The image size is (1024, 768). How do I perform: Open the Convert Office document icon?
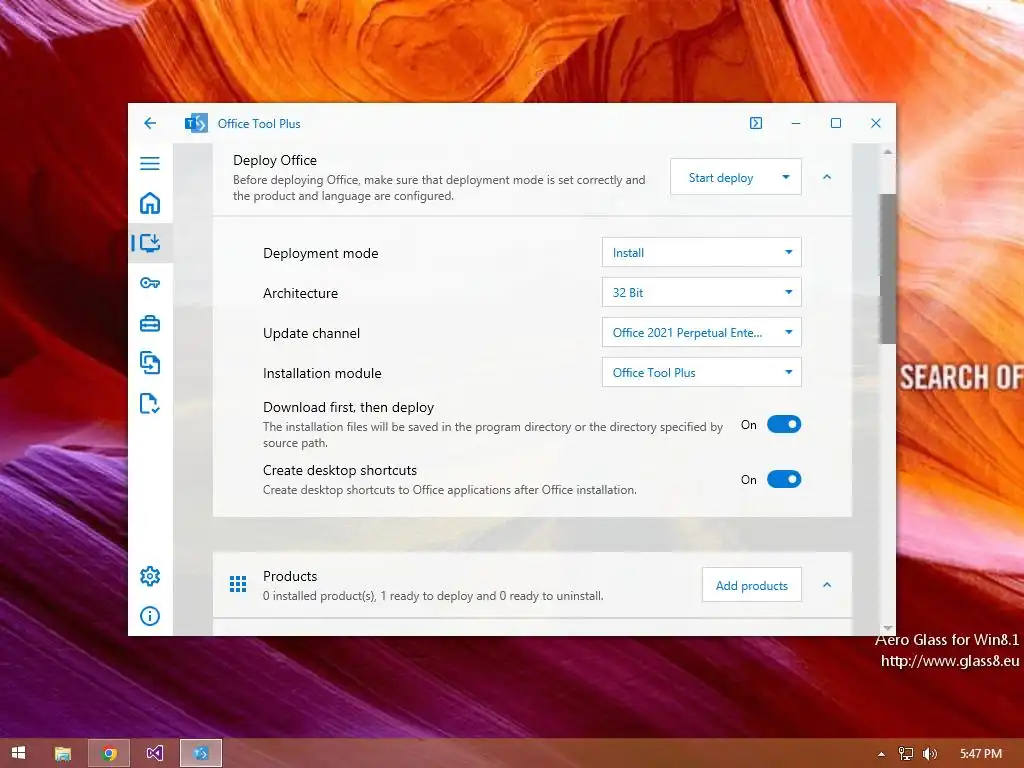[150, 362]
